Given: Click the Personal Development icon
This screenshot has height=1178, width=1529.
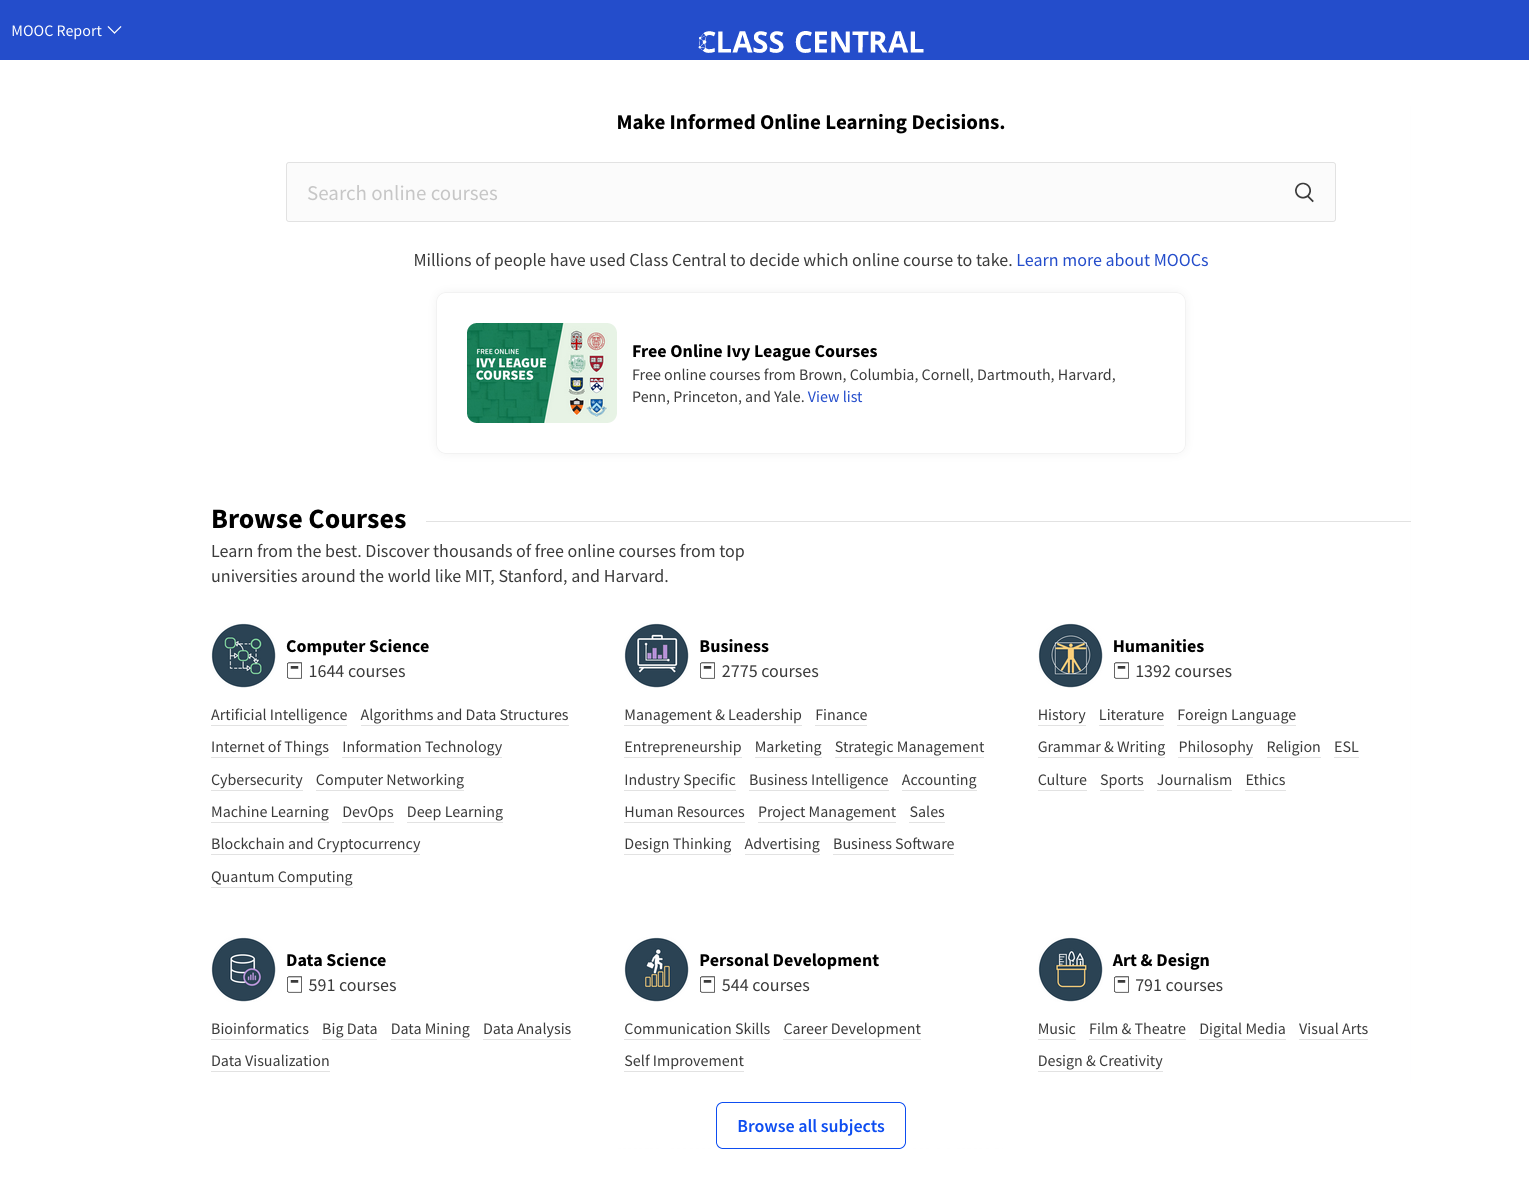Looking at the screenshot, I should 656,970.
